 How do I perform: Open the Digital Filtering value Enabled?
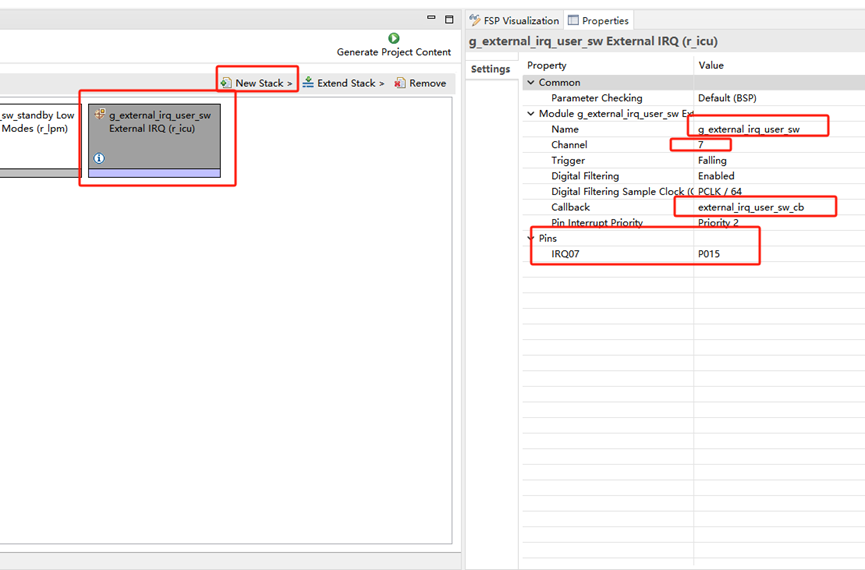coord(716,176)
